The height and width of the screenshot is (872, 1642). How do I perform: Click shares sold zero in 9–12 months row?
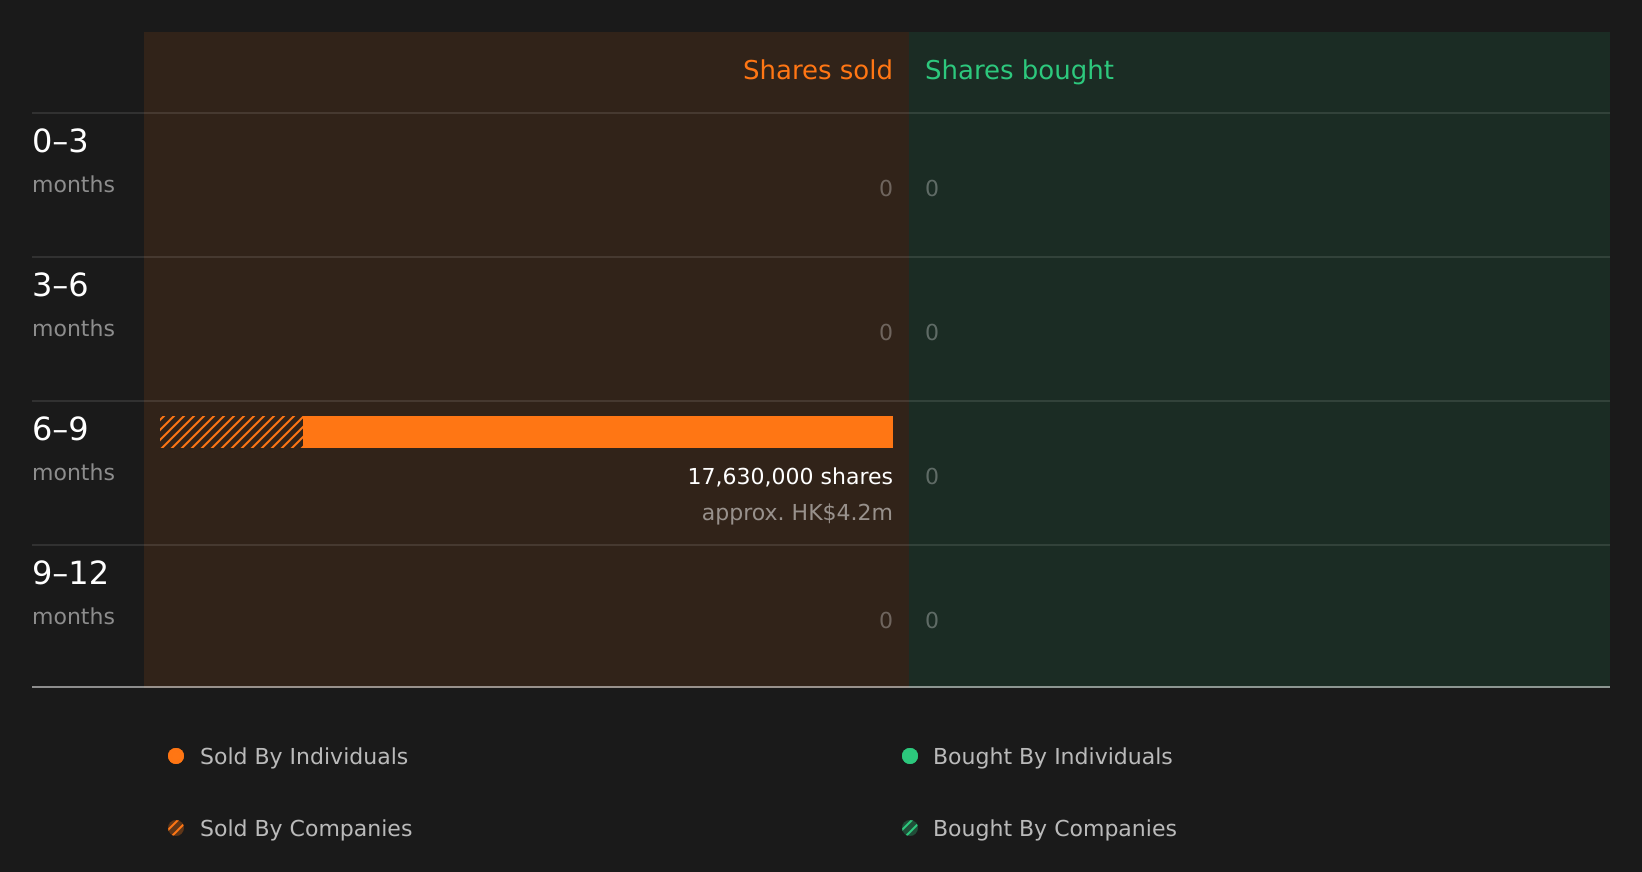coord(886,621)
